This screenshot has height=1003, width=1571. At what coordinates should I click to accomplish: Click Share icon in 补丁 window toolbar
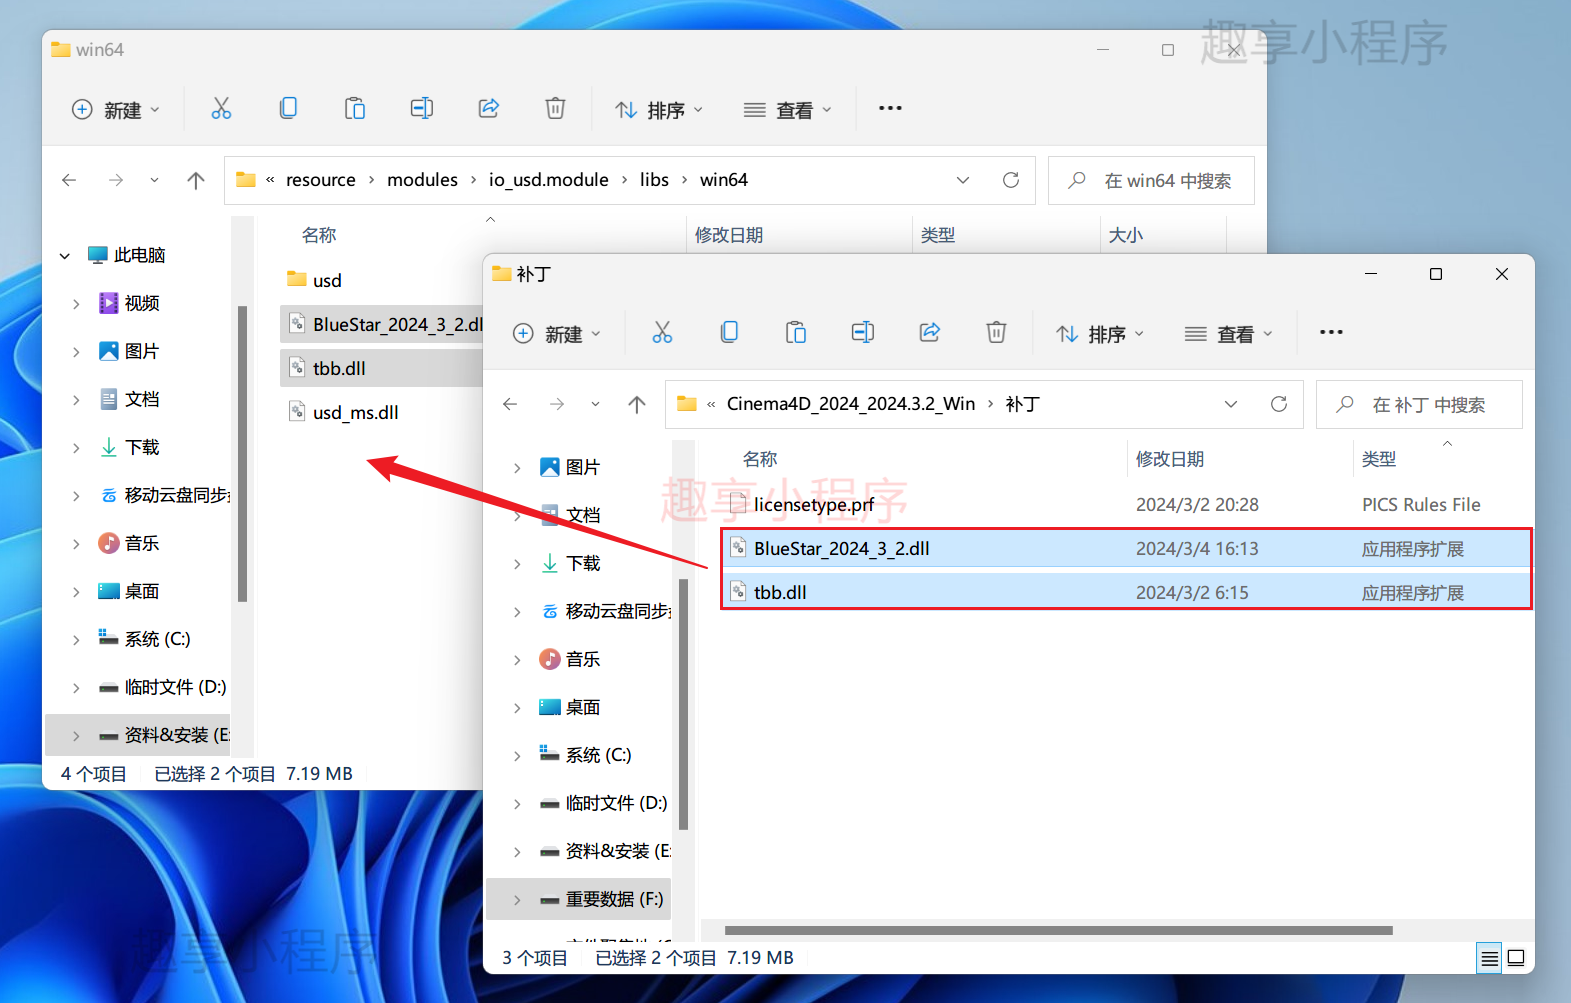tap(930, 332)
